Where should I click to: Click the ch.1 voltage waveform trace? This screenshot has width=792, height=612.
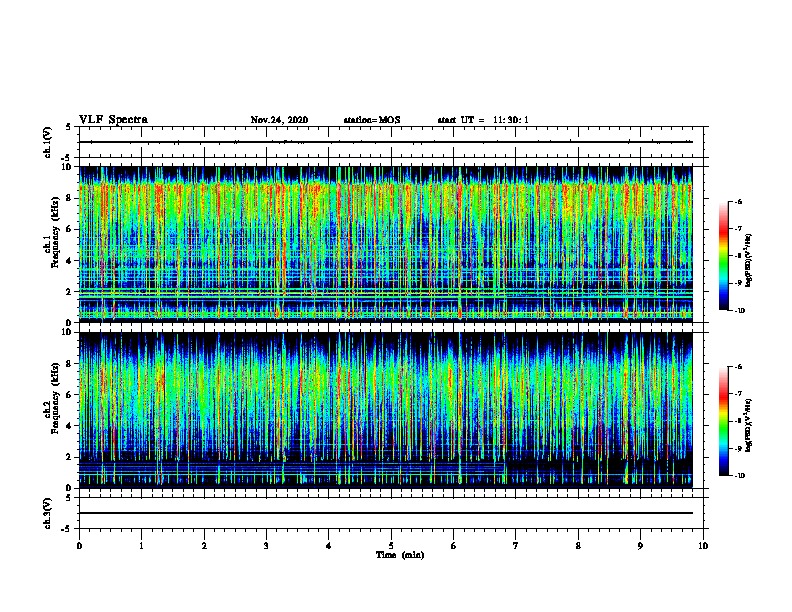(x=386, y=142)
